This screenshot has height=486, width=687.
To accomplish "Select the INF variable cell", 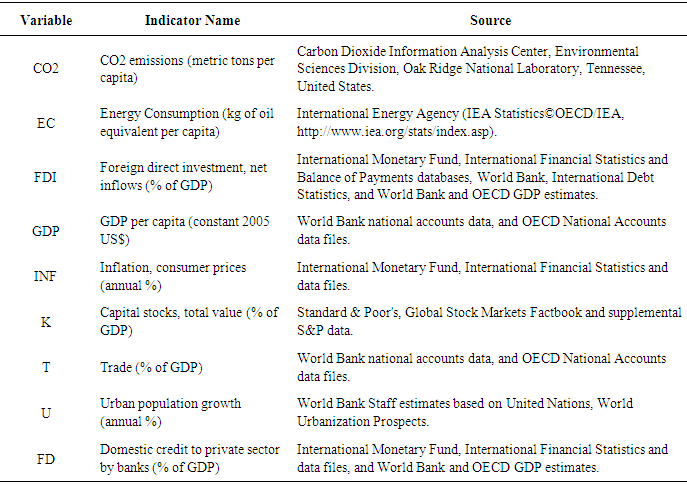I will pos(46,276).
